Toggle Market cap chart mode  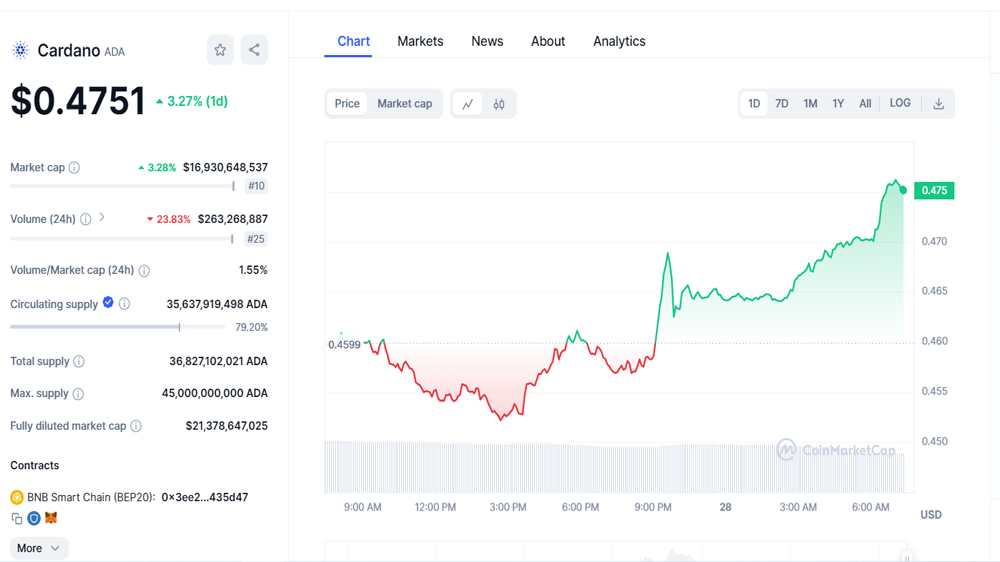pyautogui.click(x=404, y=104)
